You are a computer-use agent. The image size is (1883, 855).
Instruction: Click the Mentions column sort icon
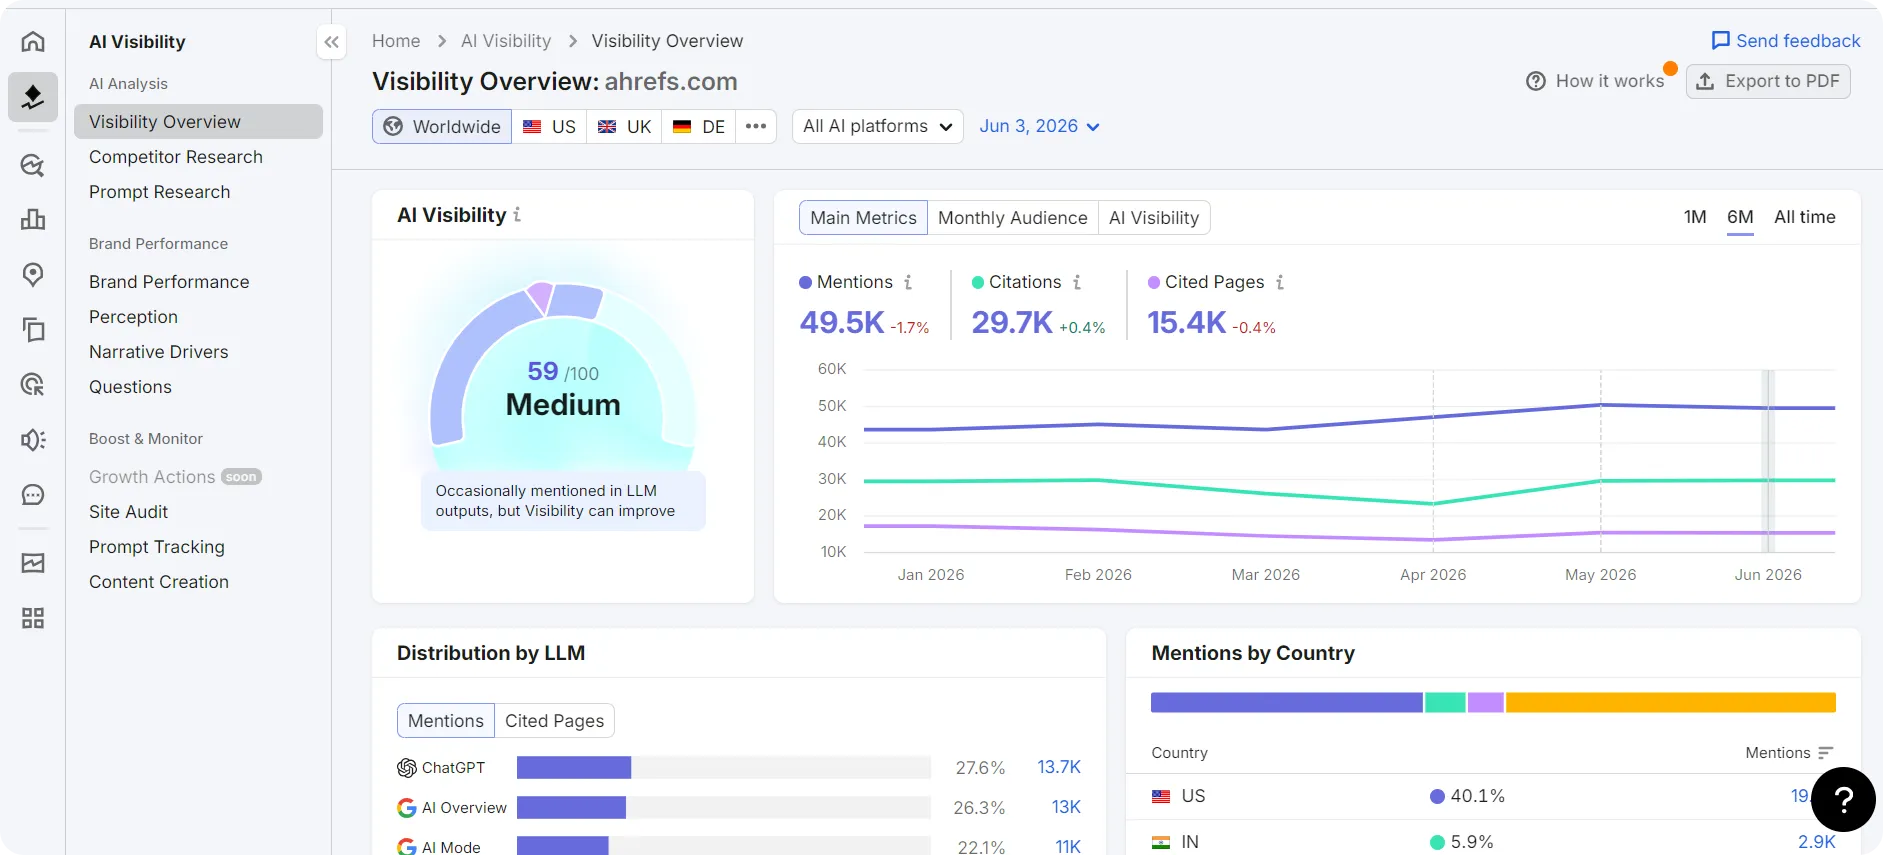click(1826, 753)
